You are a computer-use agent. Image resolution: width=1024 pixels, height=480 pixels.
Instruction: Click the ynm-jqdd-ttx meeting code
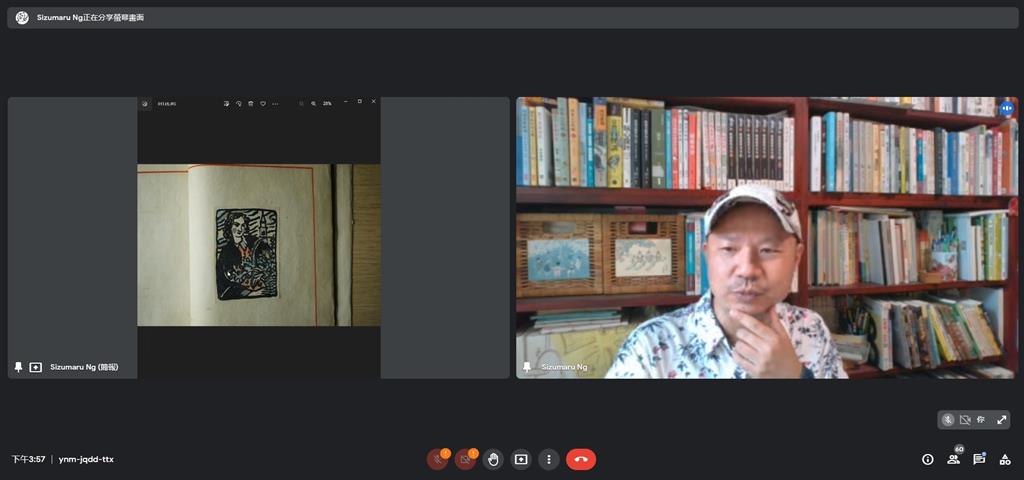point(86,460)
